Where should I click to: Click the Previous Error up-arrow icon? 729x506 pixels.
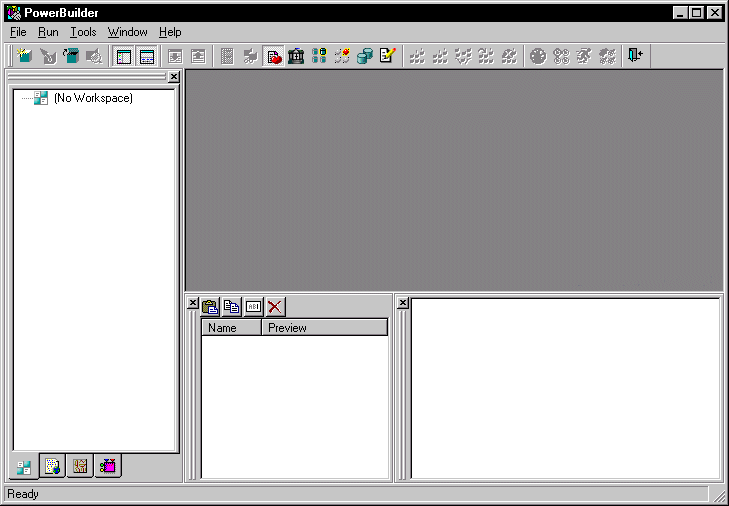pos(199,56)
